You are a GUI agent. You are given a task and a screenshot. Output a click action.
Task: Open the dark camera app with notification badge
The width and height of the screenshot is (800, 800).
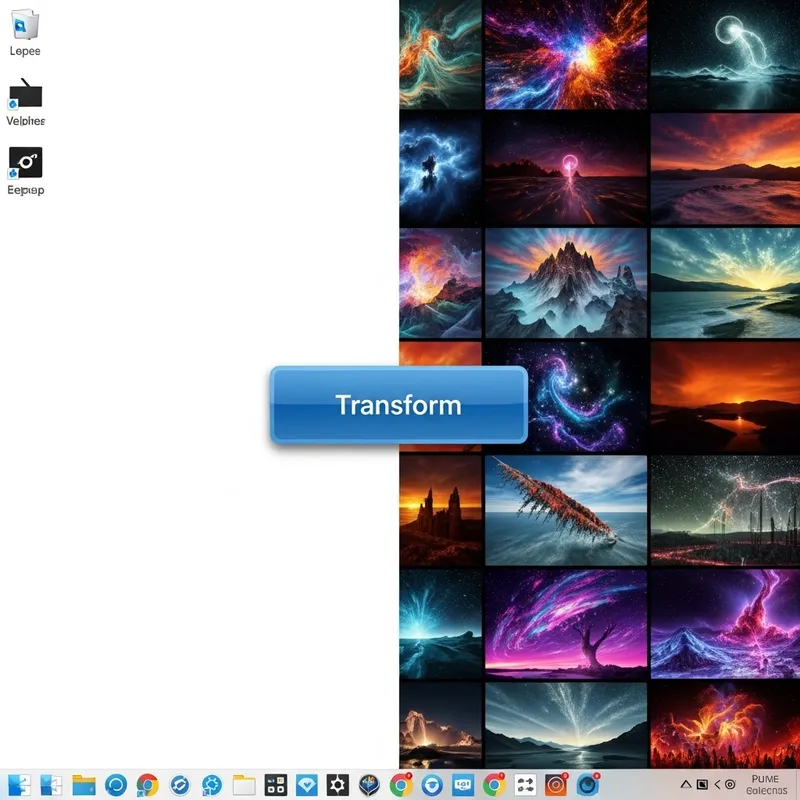point(588,785)
